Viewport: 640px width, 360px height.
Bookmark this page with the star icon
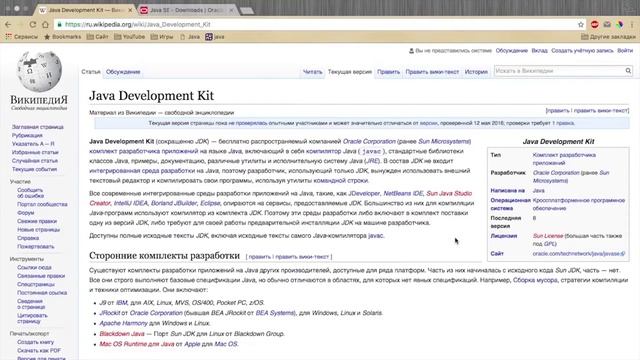[x=581, y=24]
